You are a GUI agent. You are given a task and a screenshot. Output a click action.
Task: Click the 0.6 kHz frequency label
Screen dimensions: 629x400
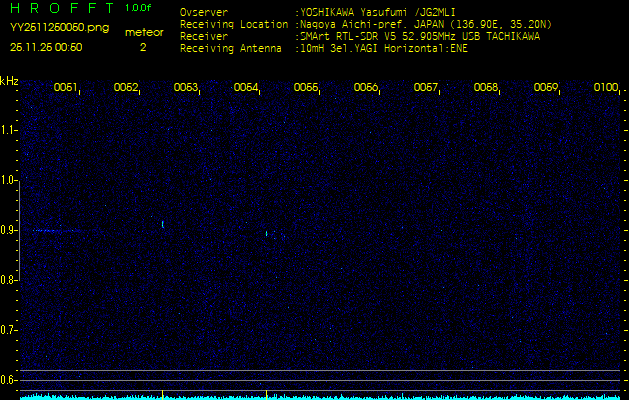pos(7,380)
